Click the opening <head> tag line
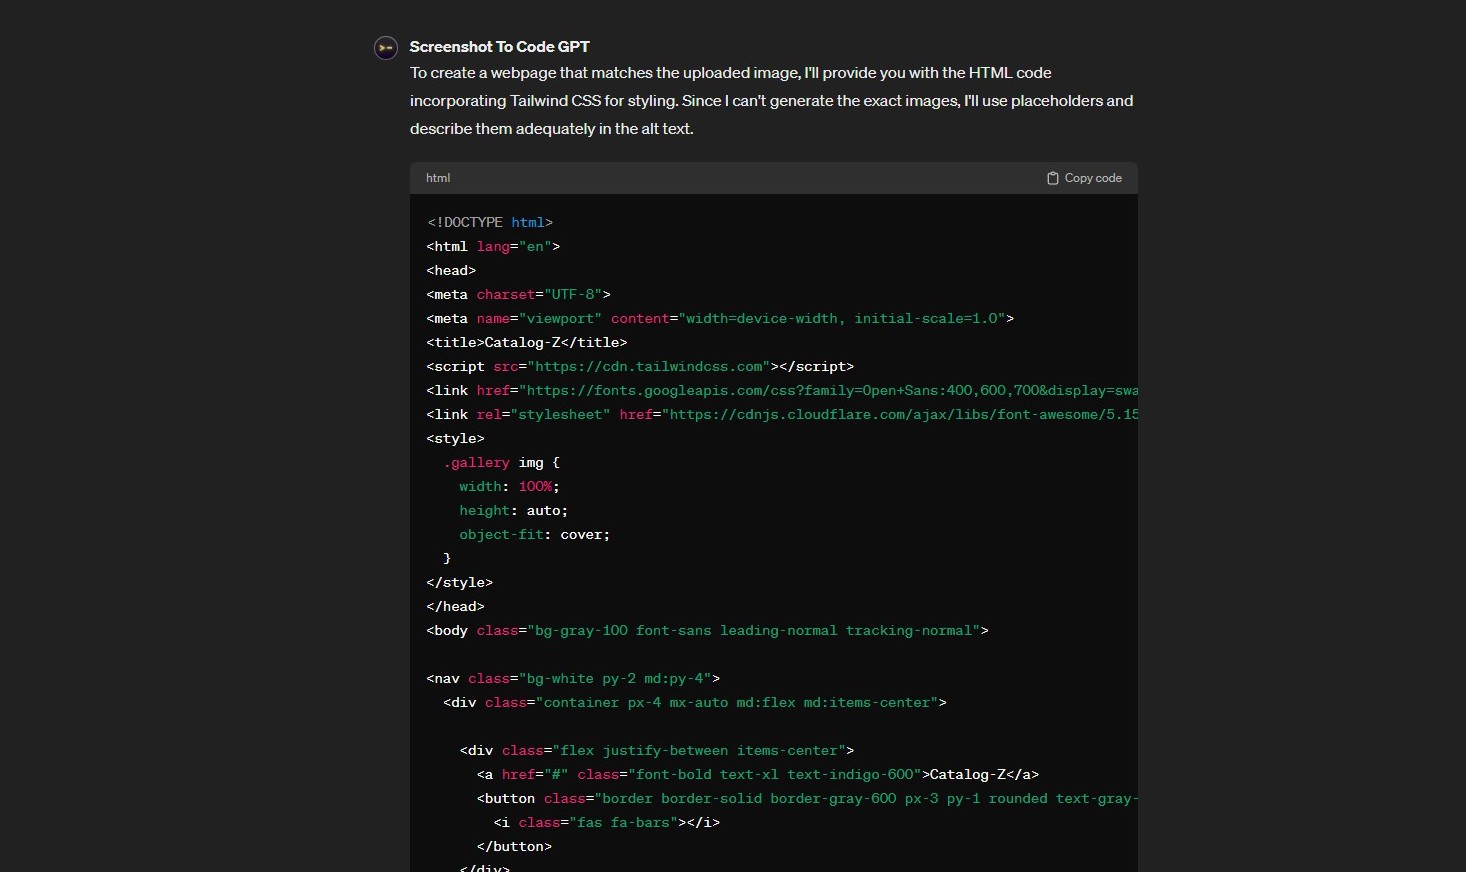Image resolution: width=1466 pixels, height=872 pixels. click(451, 270)
